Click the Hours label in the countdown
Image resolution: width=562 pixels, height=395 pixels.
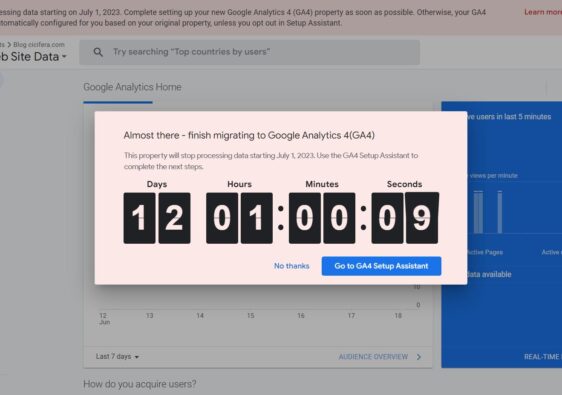[239, 184]
